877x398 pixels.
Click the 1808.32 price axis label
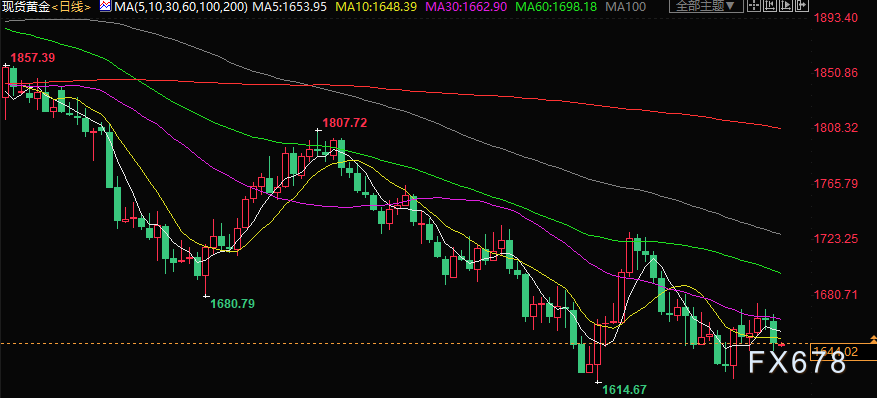[835, 128]
